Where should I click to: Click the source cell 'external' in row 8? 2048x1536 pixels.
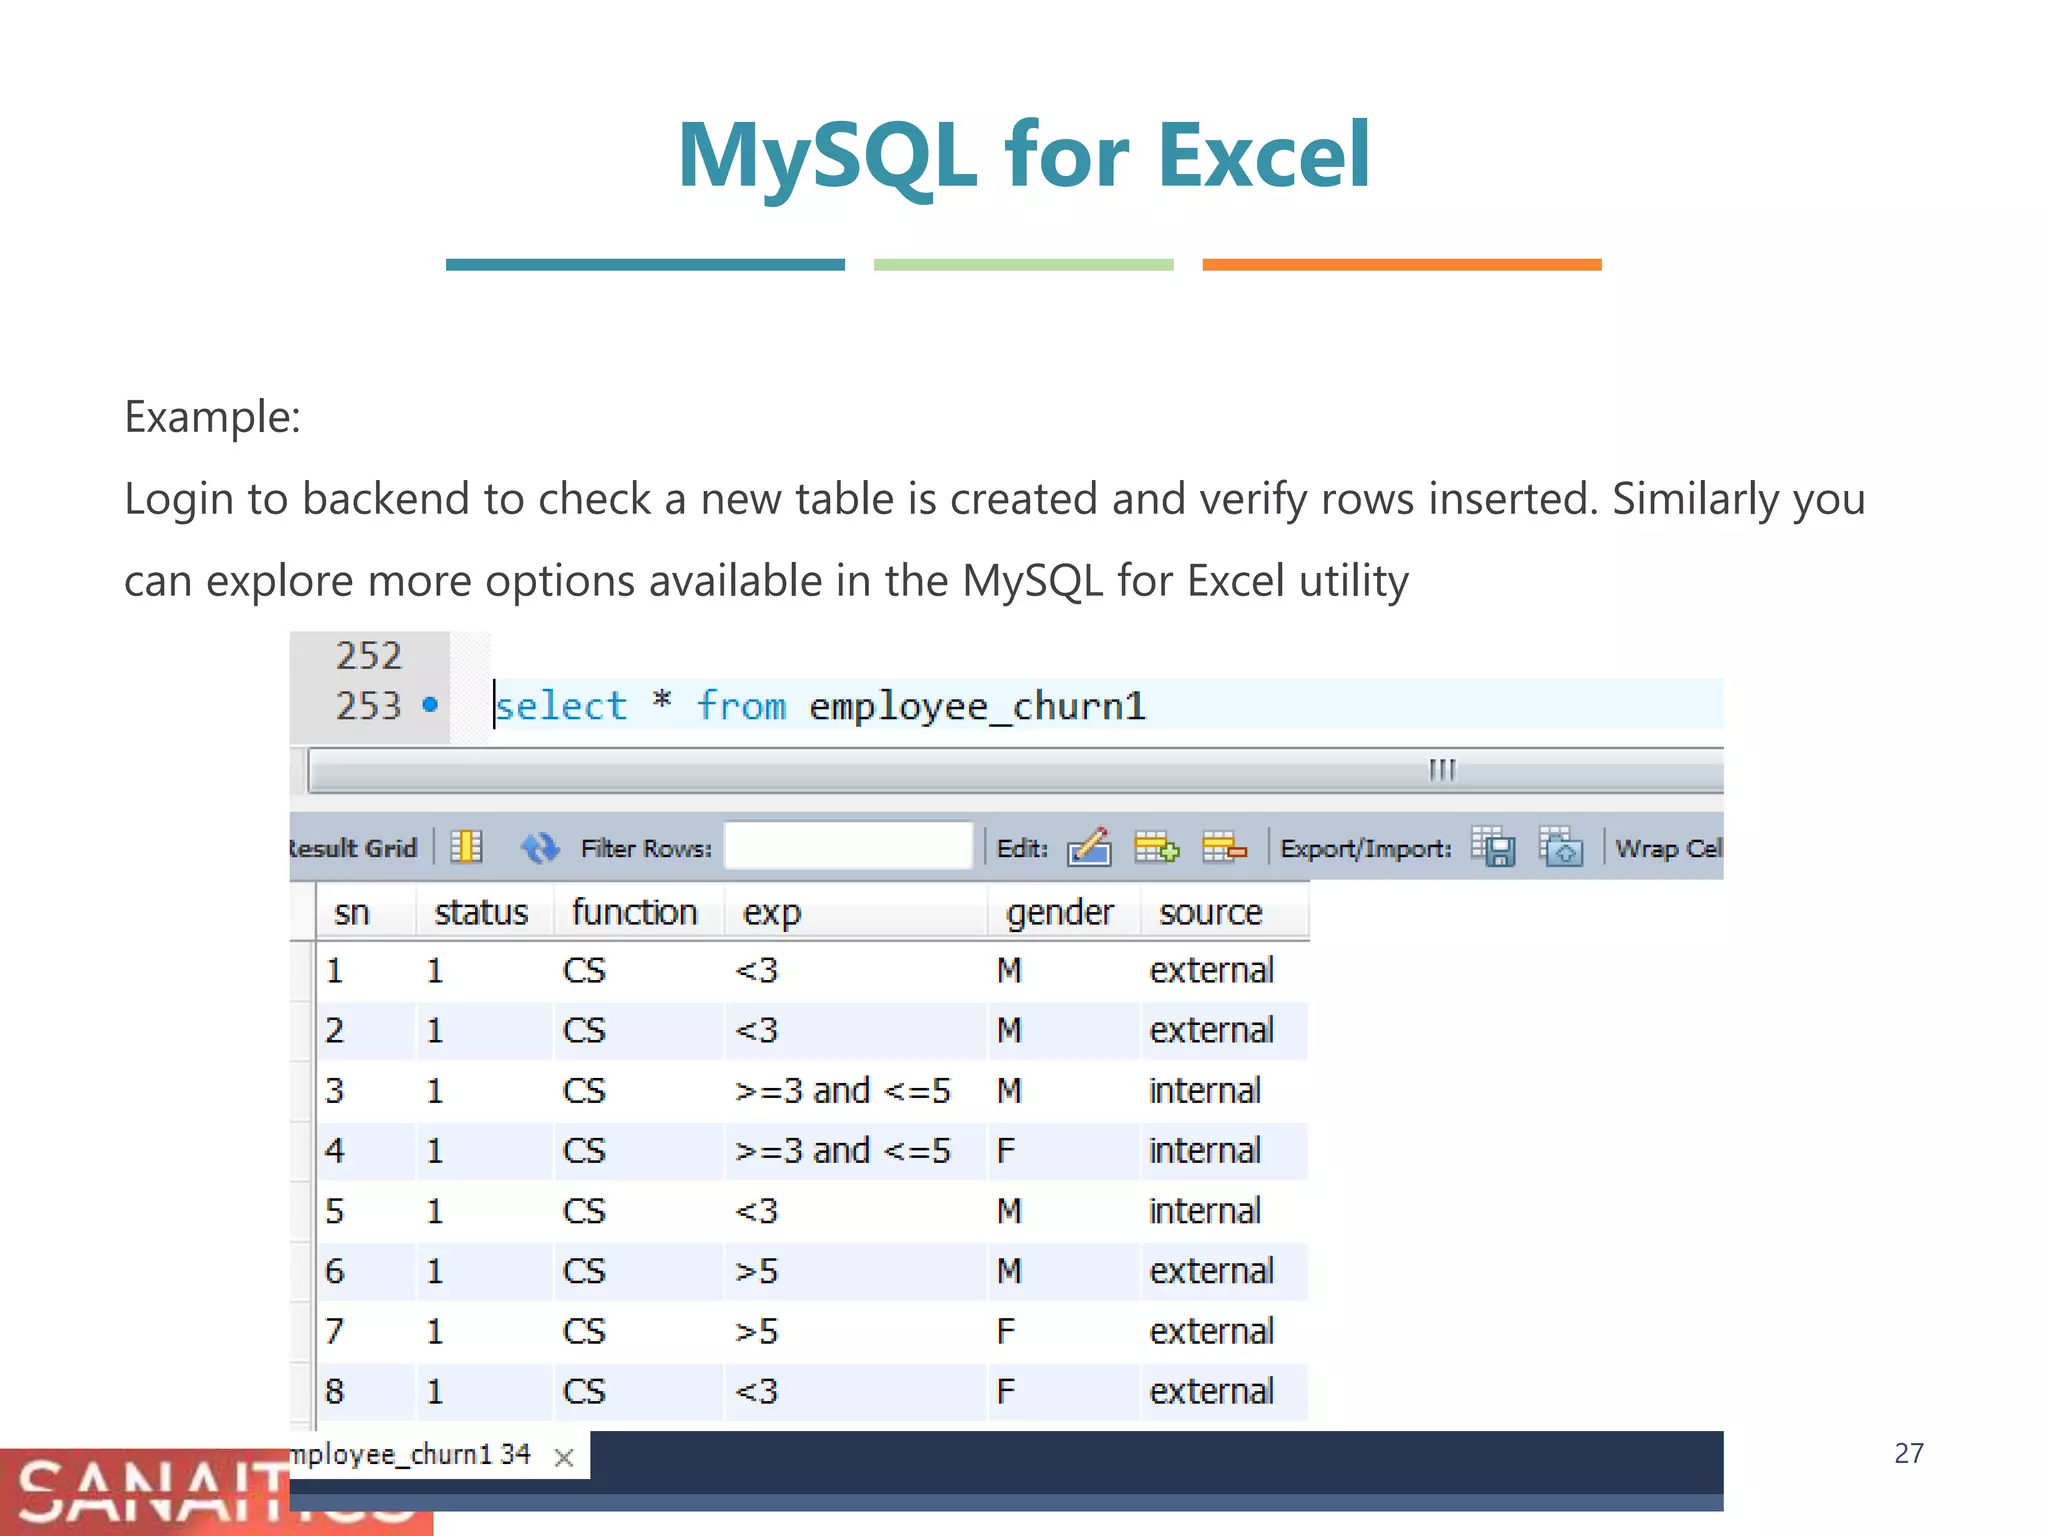(x=1225, y=1392)
